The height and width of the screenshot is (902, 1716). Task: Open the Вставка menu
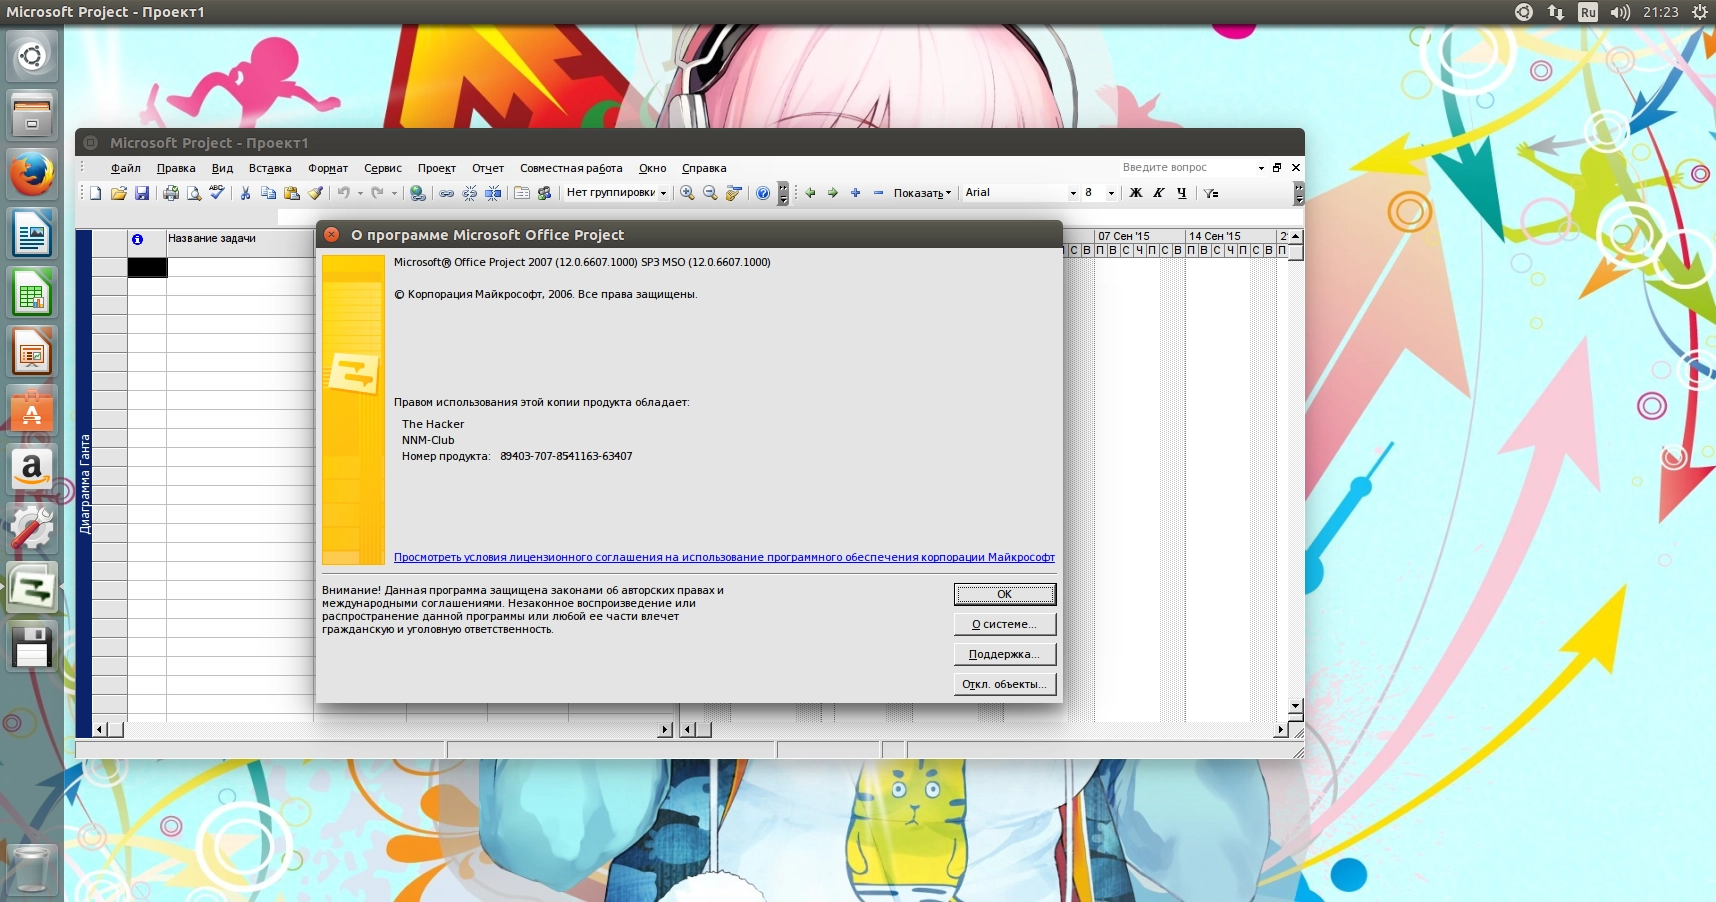pyautogui.click(x=270, y=168)
